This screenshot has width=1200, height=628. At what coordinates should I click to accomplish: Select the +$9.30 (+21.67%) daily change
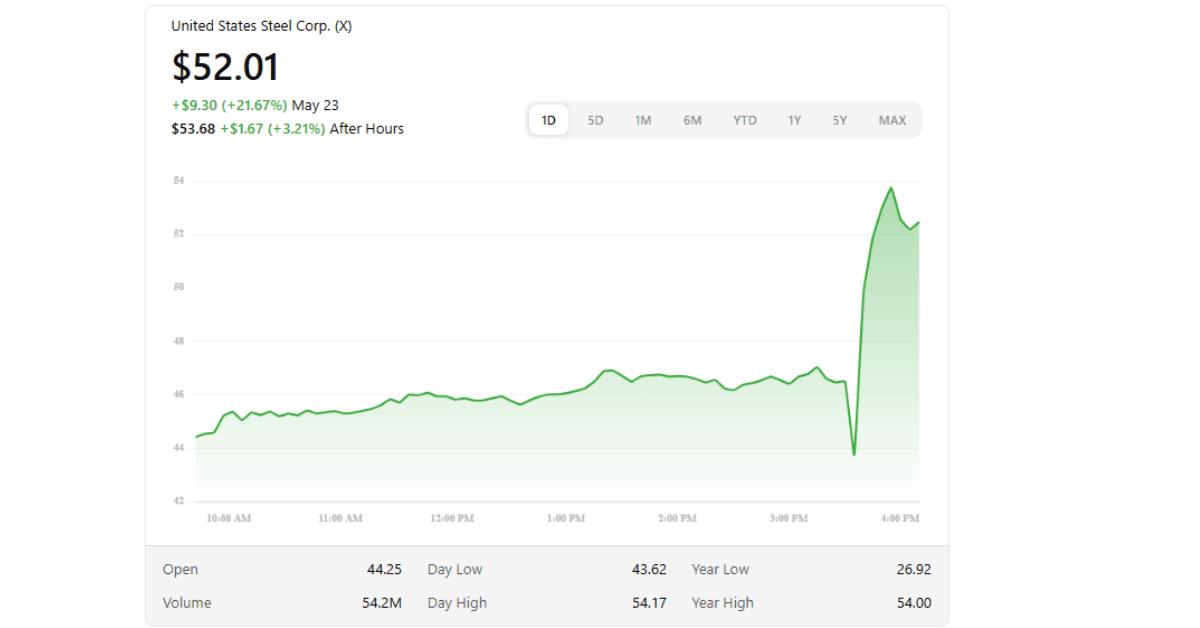point(230,105)
